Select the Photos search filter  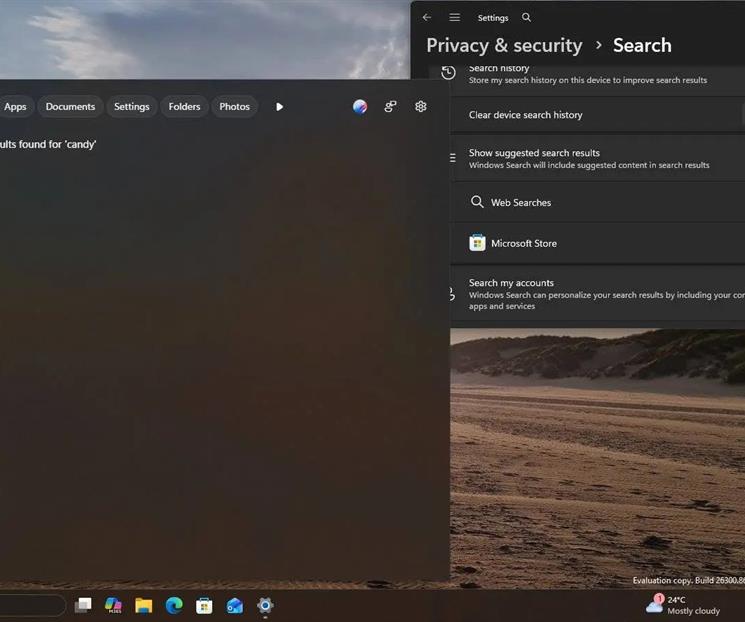(x=234, y=107)
